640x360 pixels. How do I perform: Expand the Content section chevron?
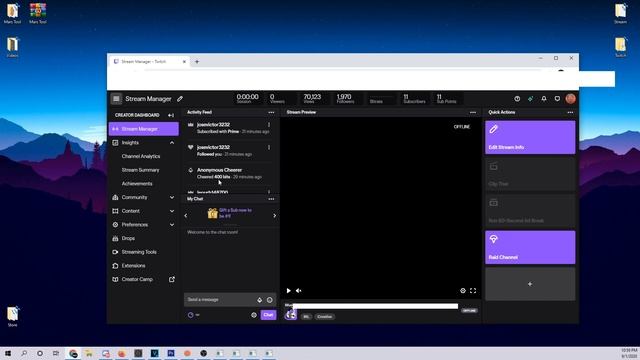pyautogui.click(x=172, y=211)
